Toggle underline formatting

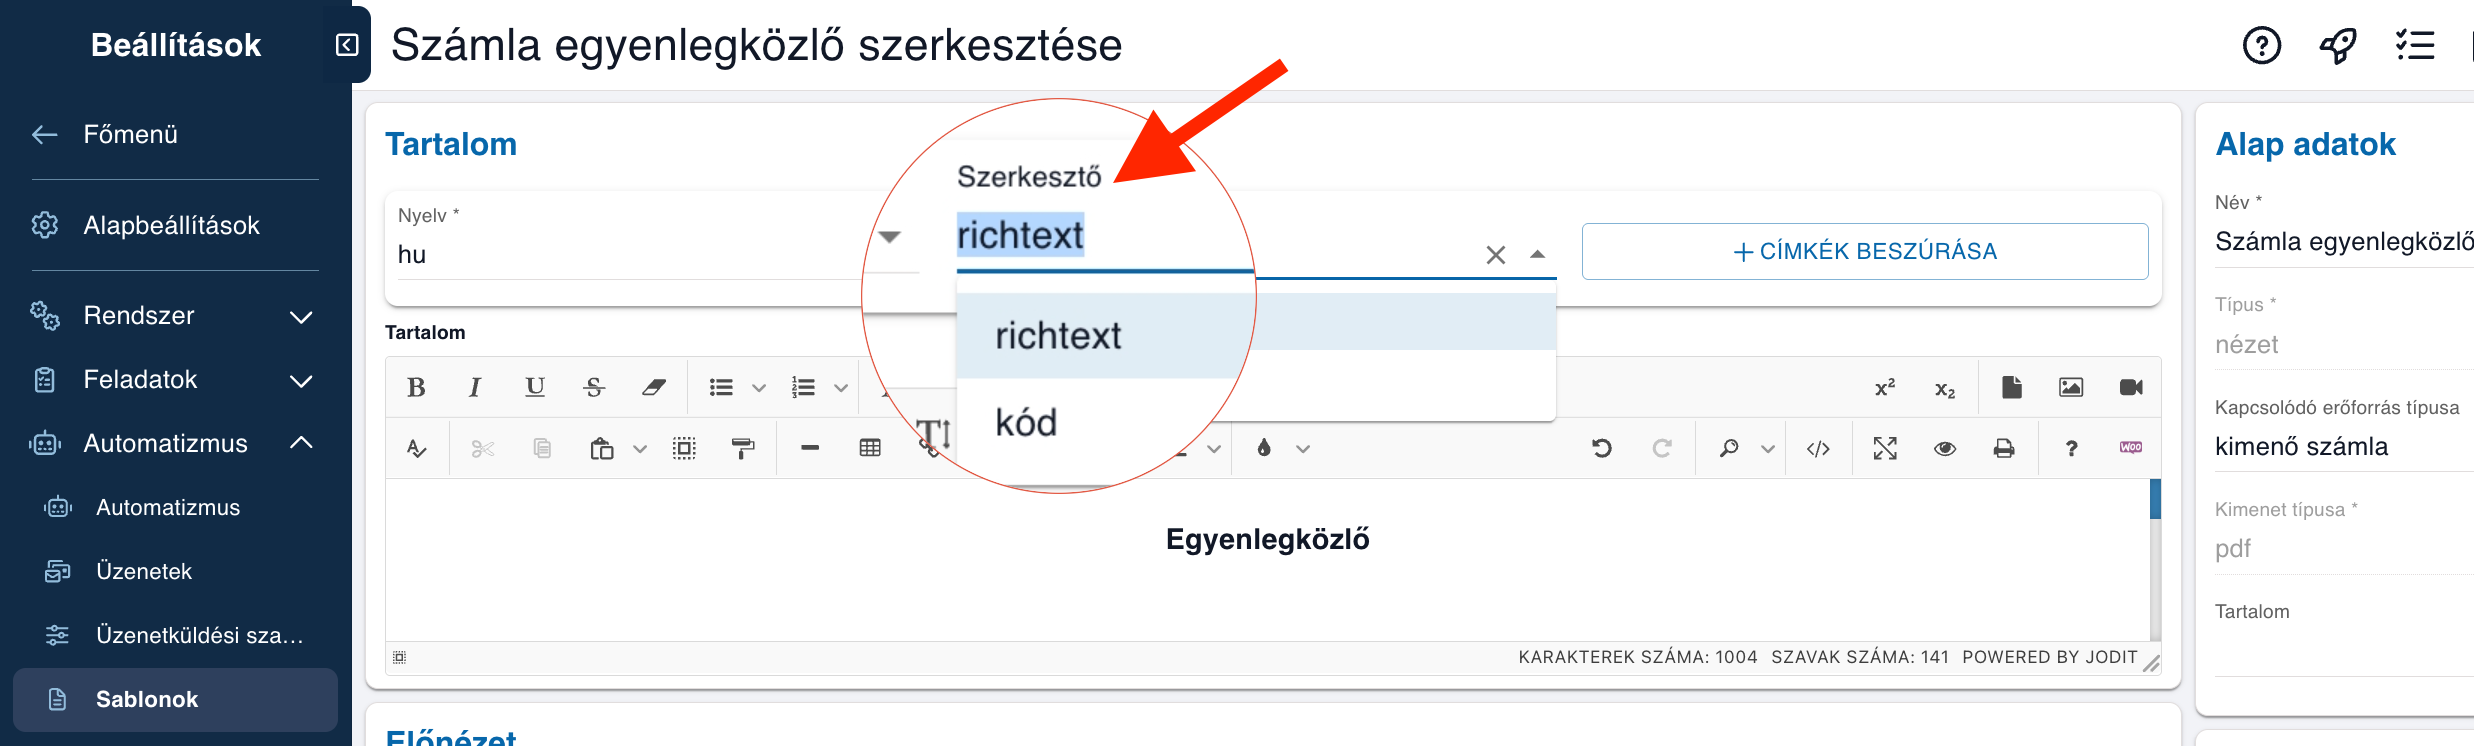(535, 387)
